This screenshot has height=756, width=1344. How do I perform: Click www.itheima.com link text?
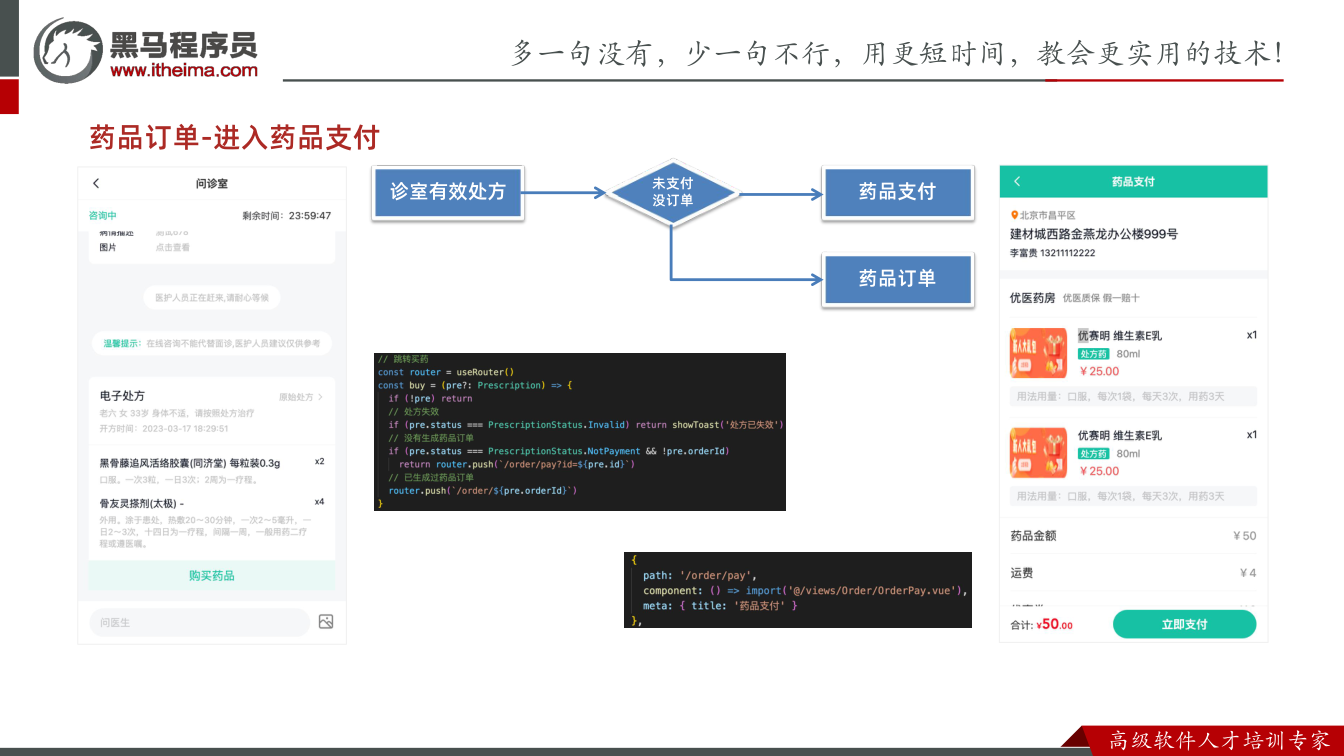pyautogui.click(x=184, y=70)
